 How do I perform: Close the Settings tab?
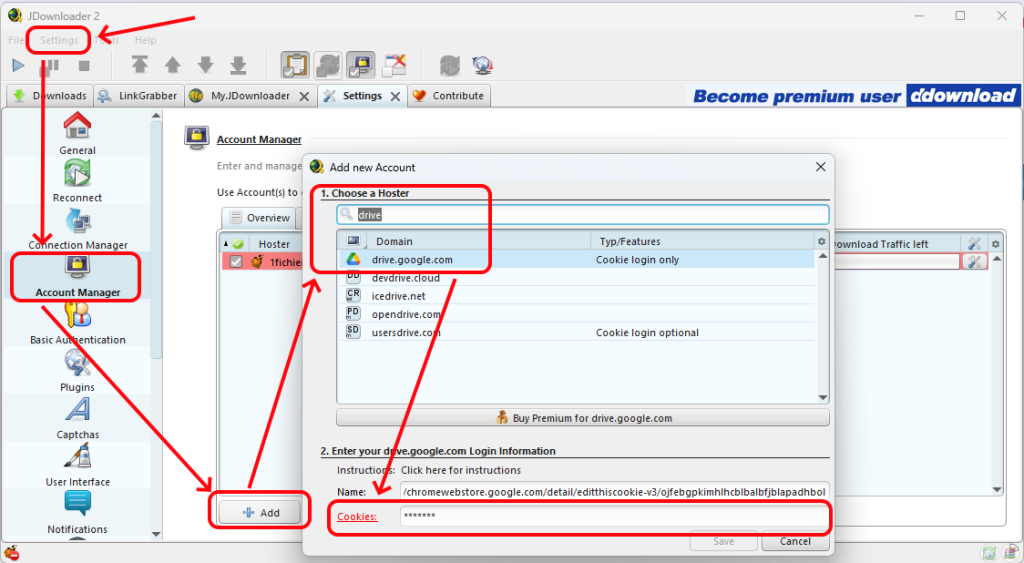point(395,96)
